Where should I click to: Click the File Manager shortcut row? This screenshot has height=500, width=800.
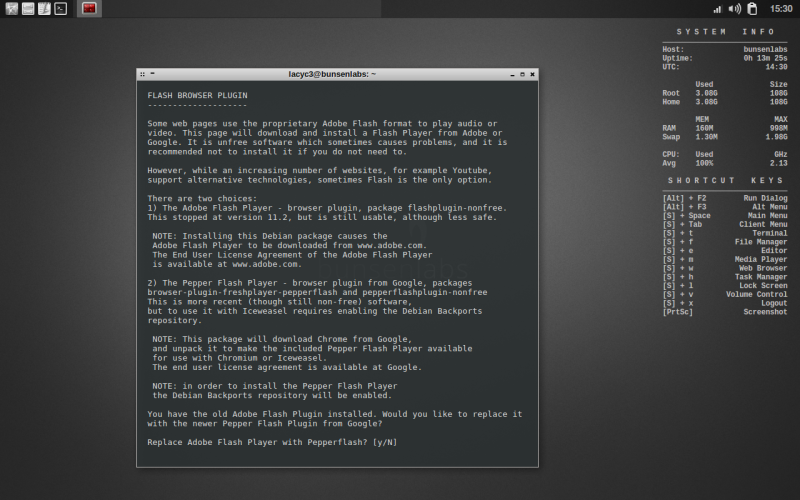coord(724,242)
